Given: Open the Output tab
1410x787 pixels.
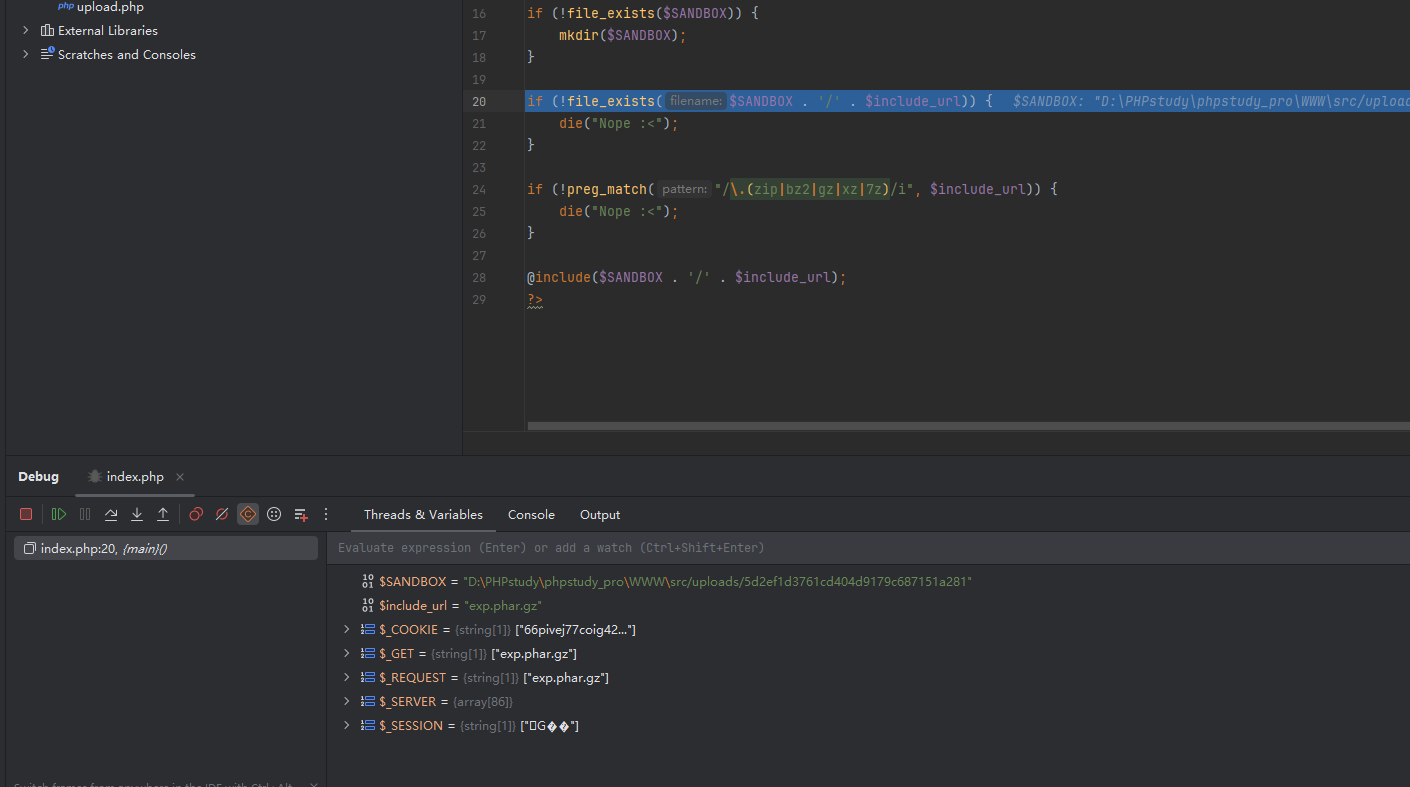Looking at the screenshot, I should click(600, 514).
